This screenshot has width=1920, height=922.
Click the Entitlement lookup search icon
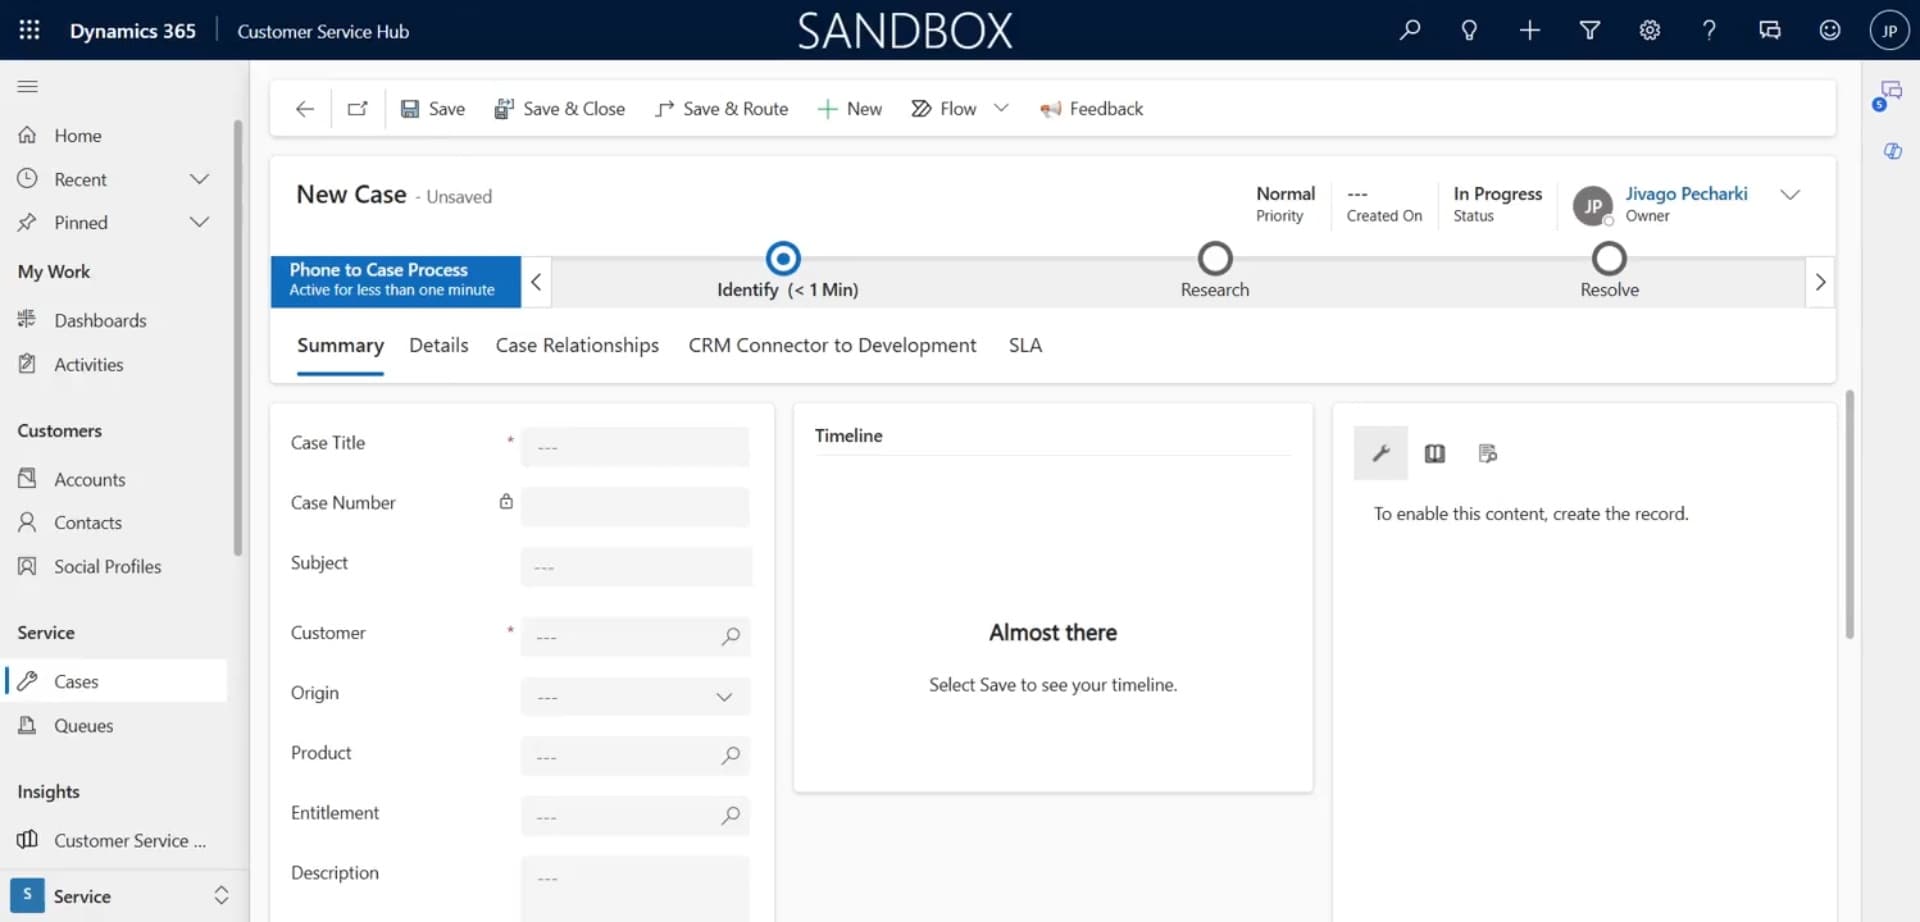pyautogui.click(x=731, y=816)
